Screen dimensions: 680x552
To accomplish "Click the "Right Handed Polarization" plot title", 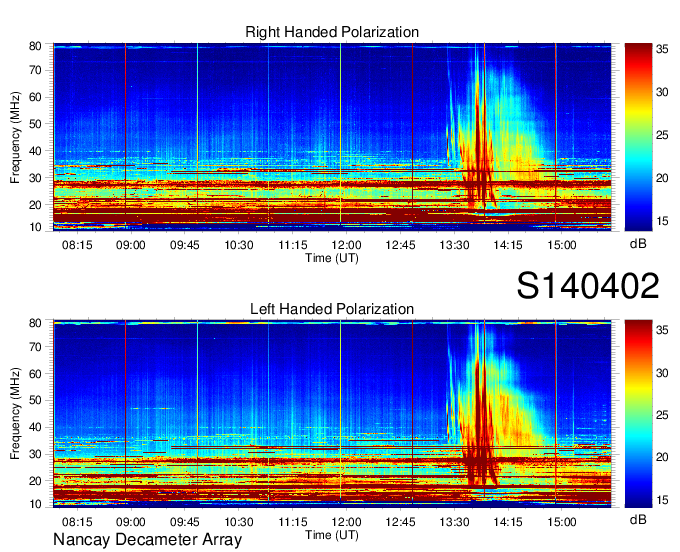I will pos(332,32).
